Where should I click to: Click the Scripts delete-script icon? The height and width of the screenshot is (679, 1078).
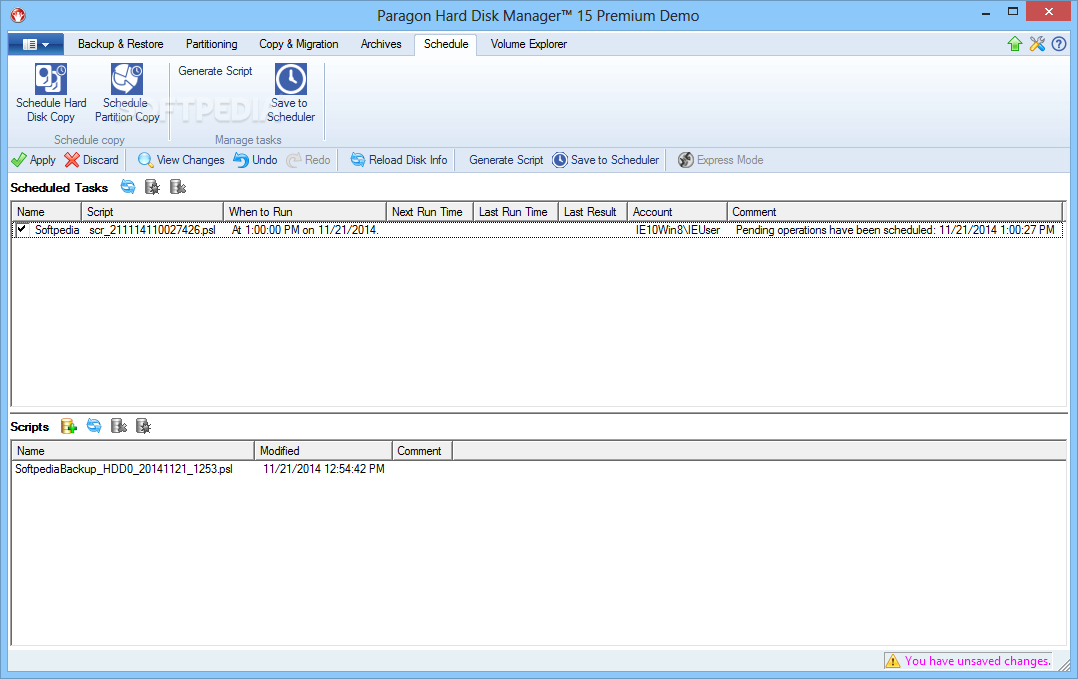[119, 426]
